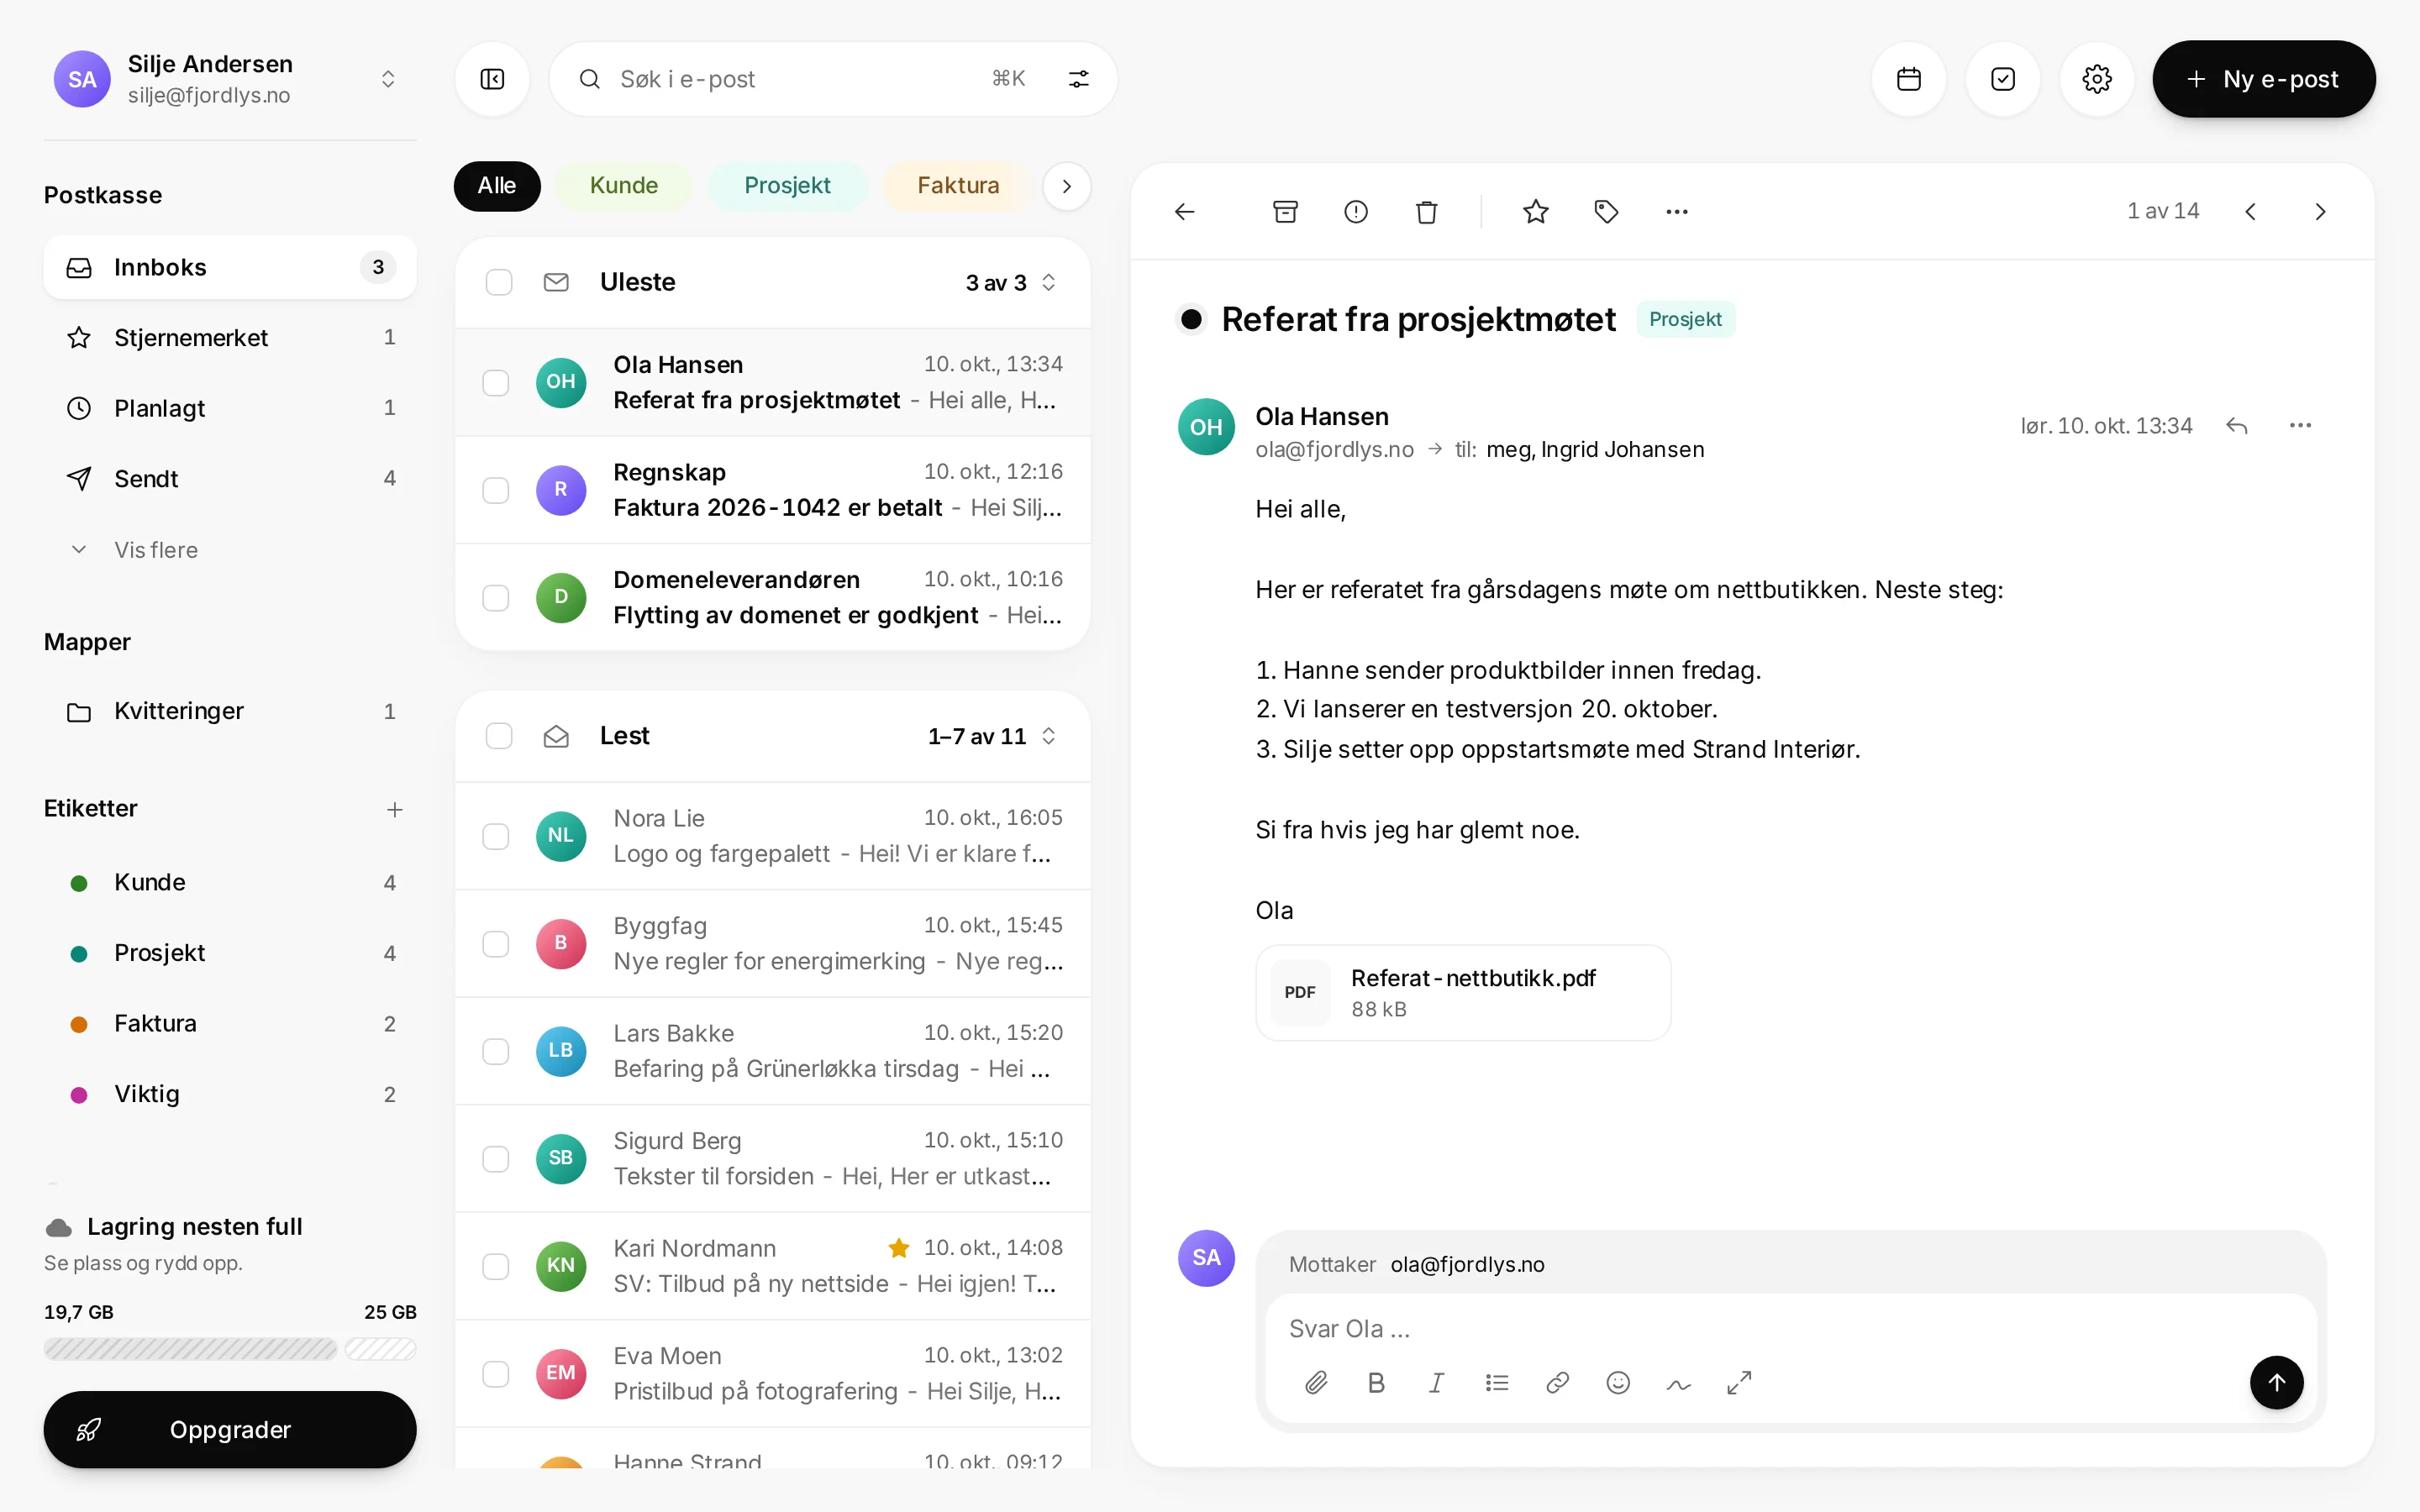Select the Alle filter tab

[497, 186]
